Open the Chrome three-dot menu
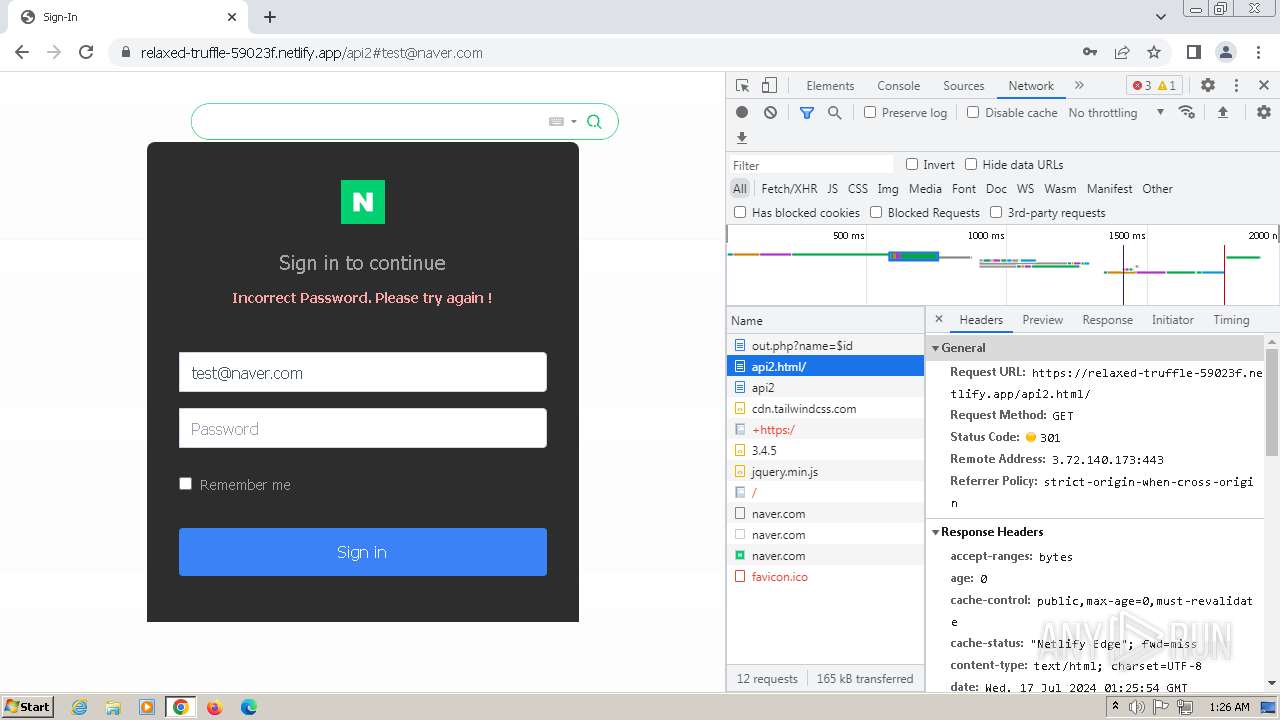The height and width of the screenshot is (720, 1280). pos(1257,52)
